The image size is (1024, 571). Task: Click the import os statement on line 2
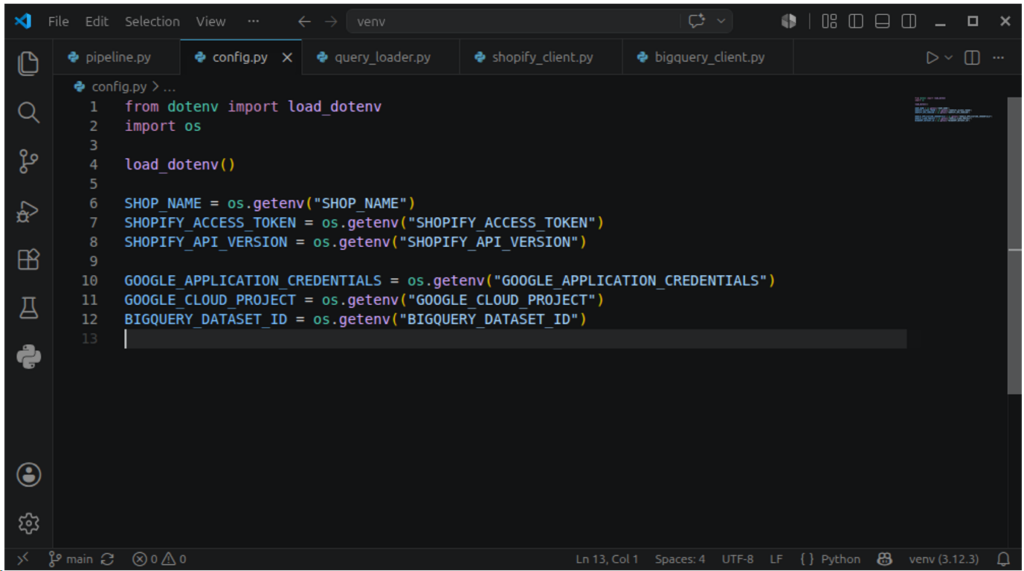point(163,126)
